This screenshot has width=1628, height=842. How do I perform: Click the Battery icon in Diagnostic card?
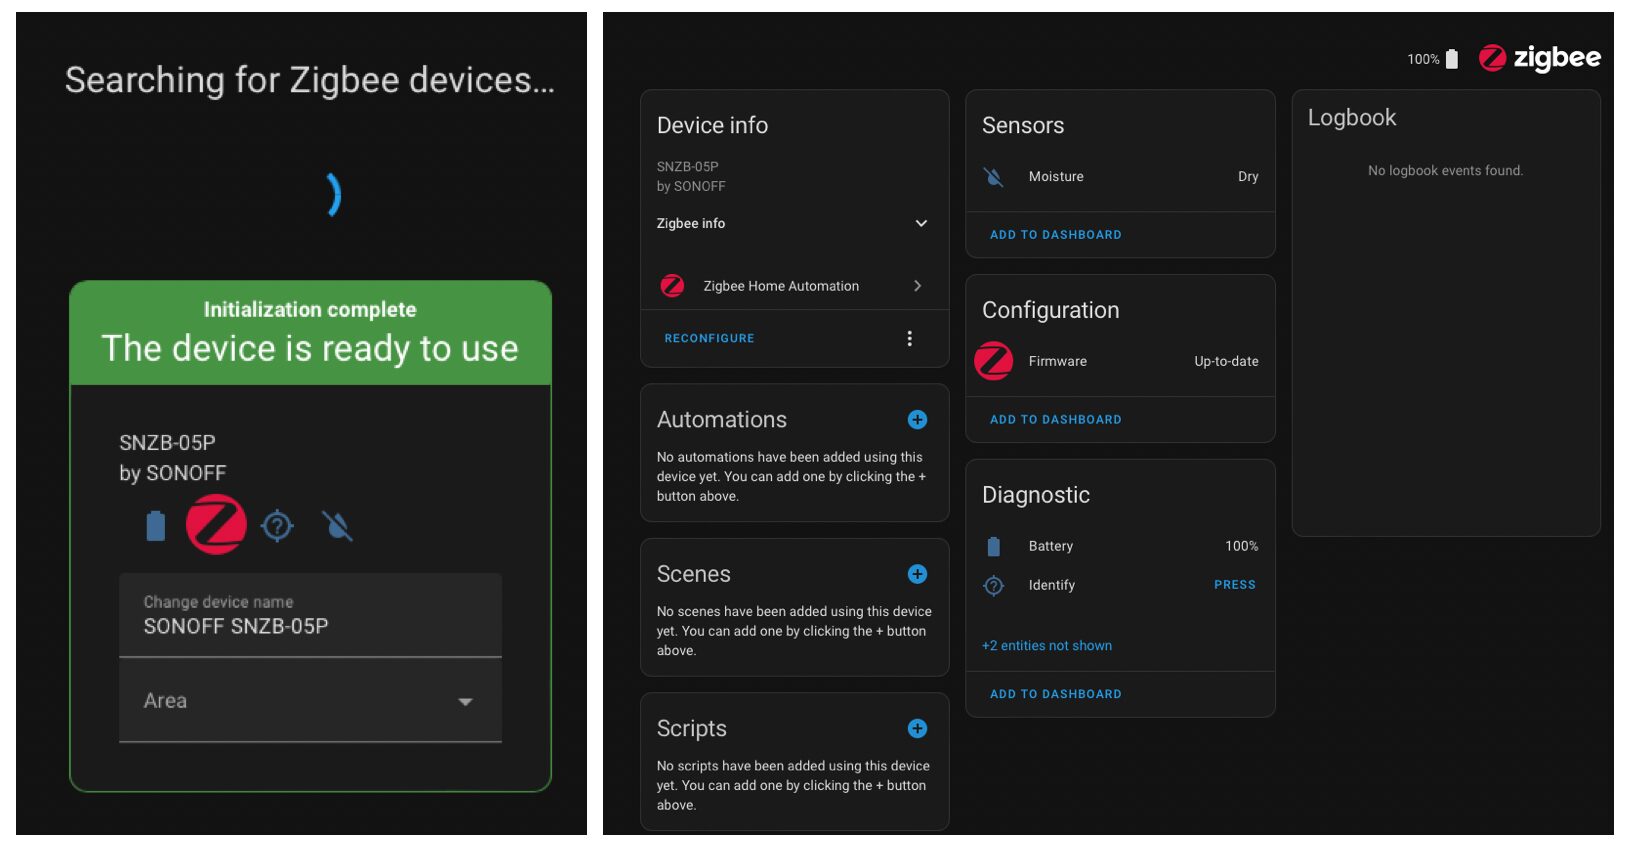(x=993, y=546)
